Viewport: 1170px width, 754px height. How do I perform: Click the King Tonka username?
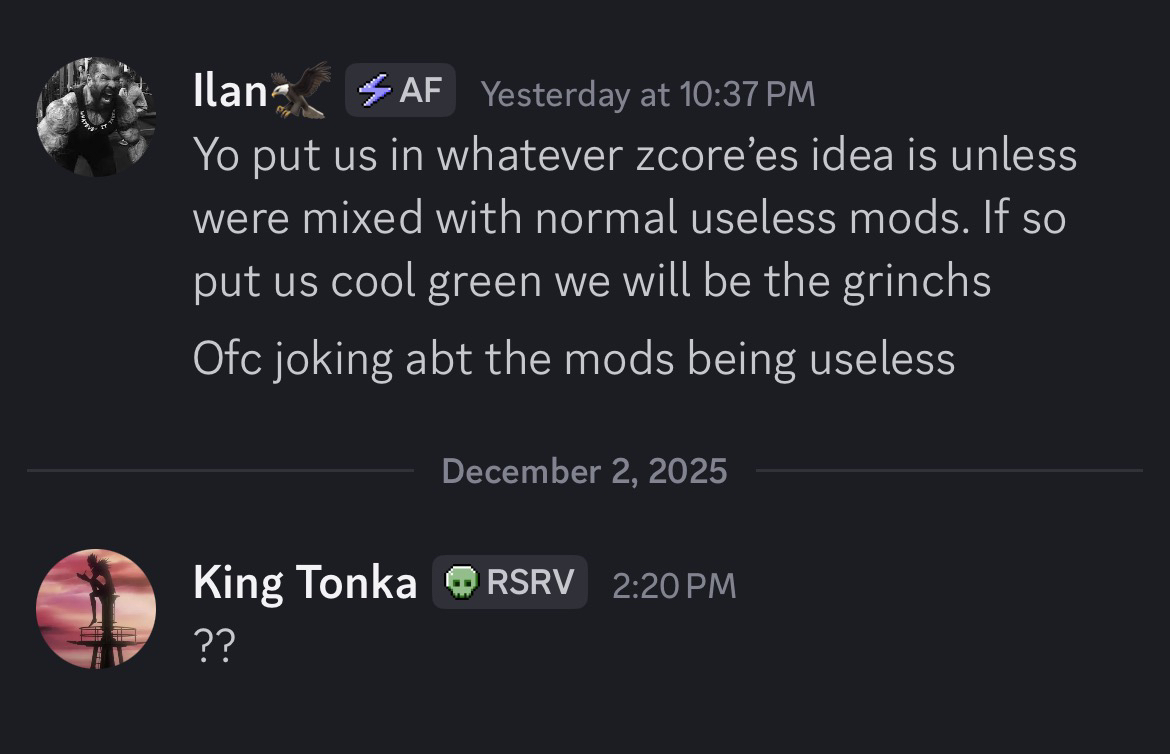(x=305, y=583)
